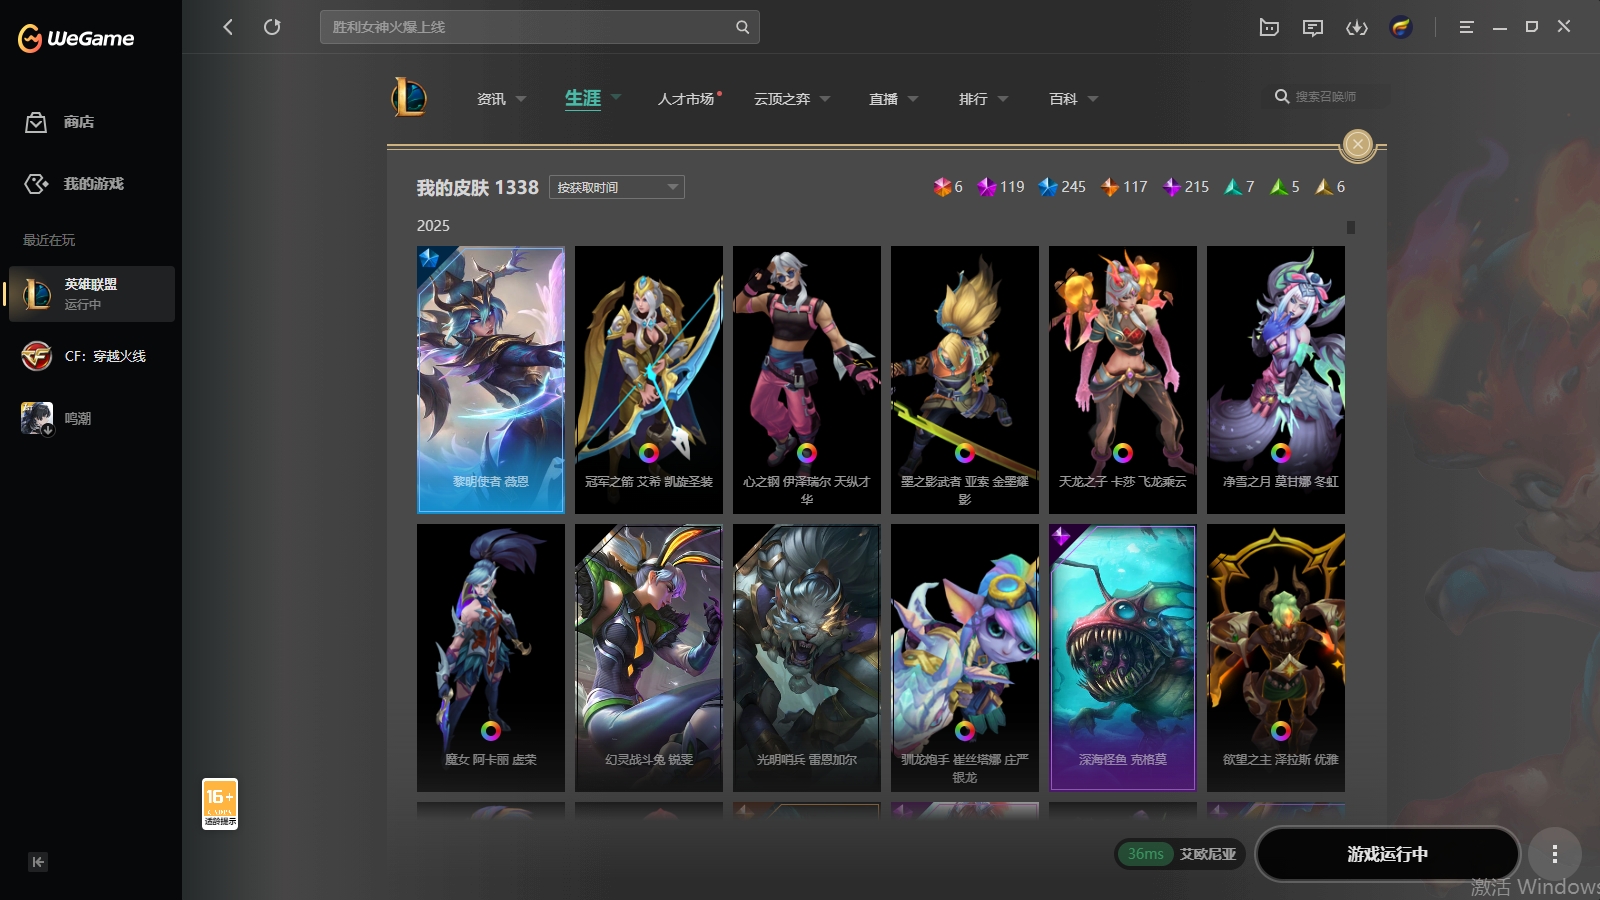Click chroma wheel on 阿卡丽 skin
Screen dimensions: 1600x900
point(491,731)
